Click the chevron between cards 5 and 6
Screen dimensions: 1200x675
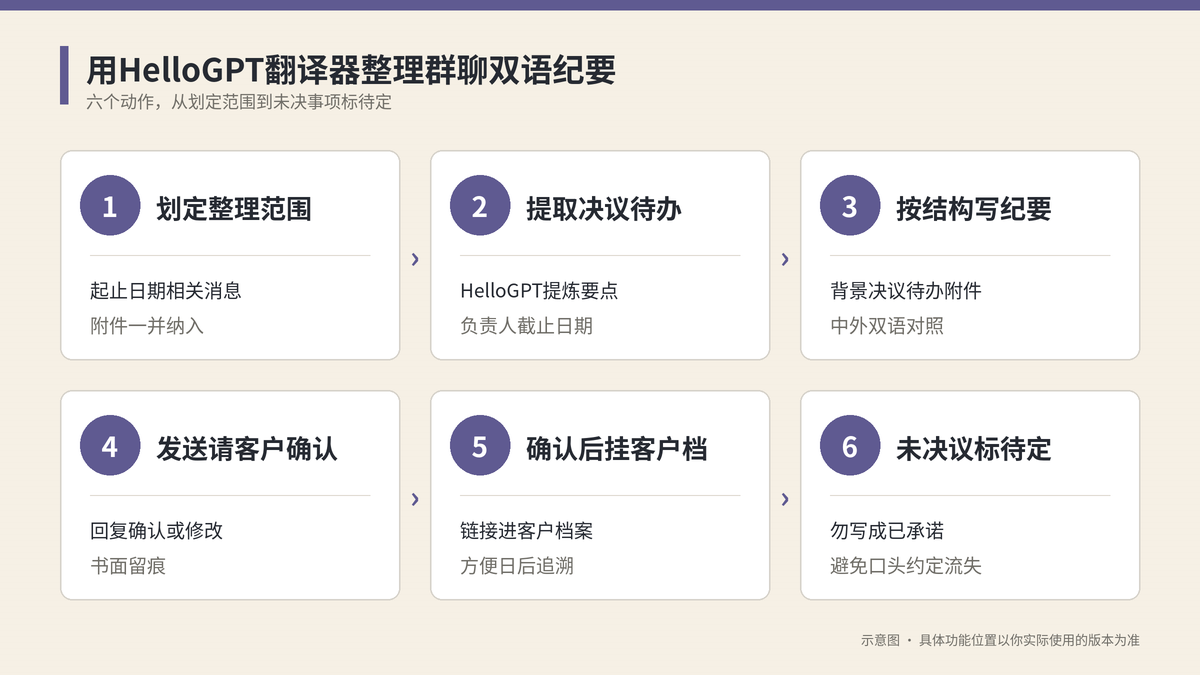tap(785, 500)
